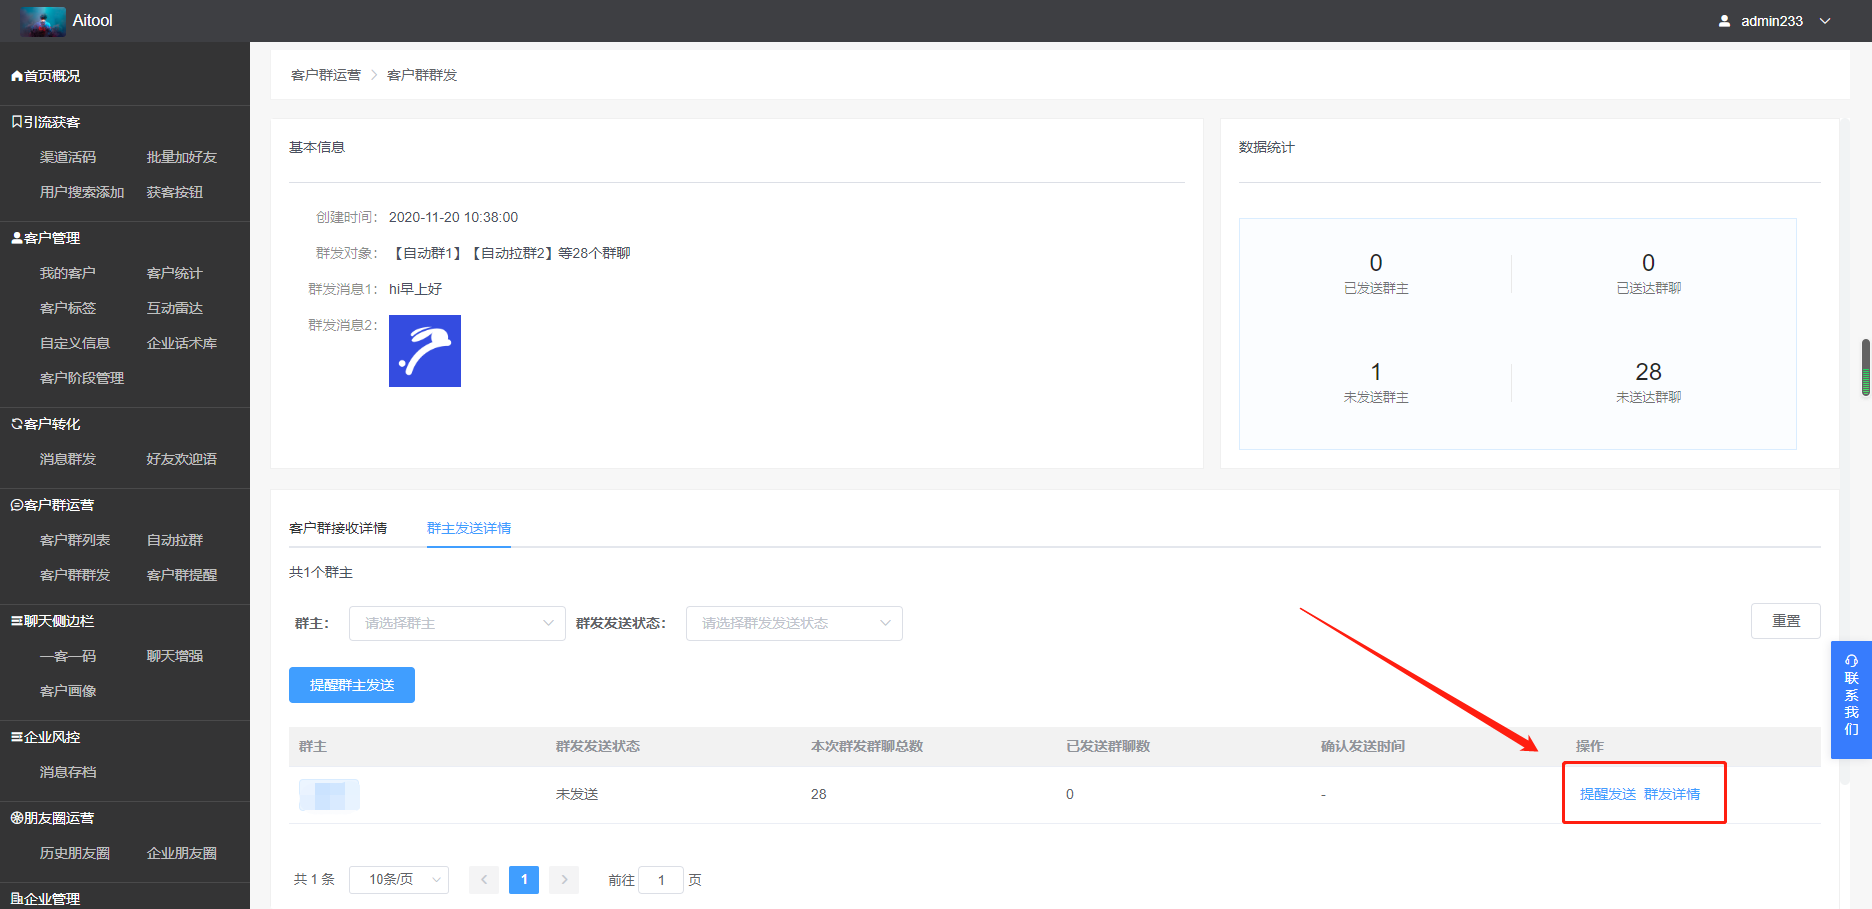Click the 群发发送状态 column header
Viewport: 1872px width, 909px height.
tap(598, 746)
